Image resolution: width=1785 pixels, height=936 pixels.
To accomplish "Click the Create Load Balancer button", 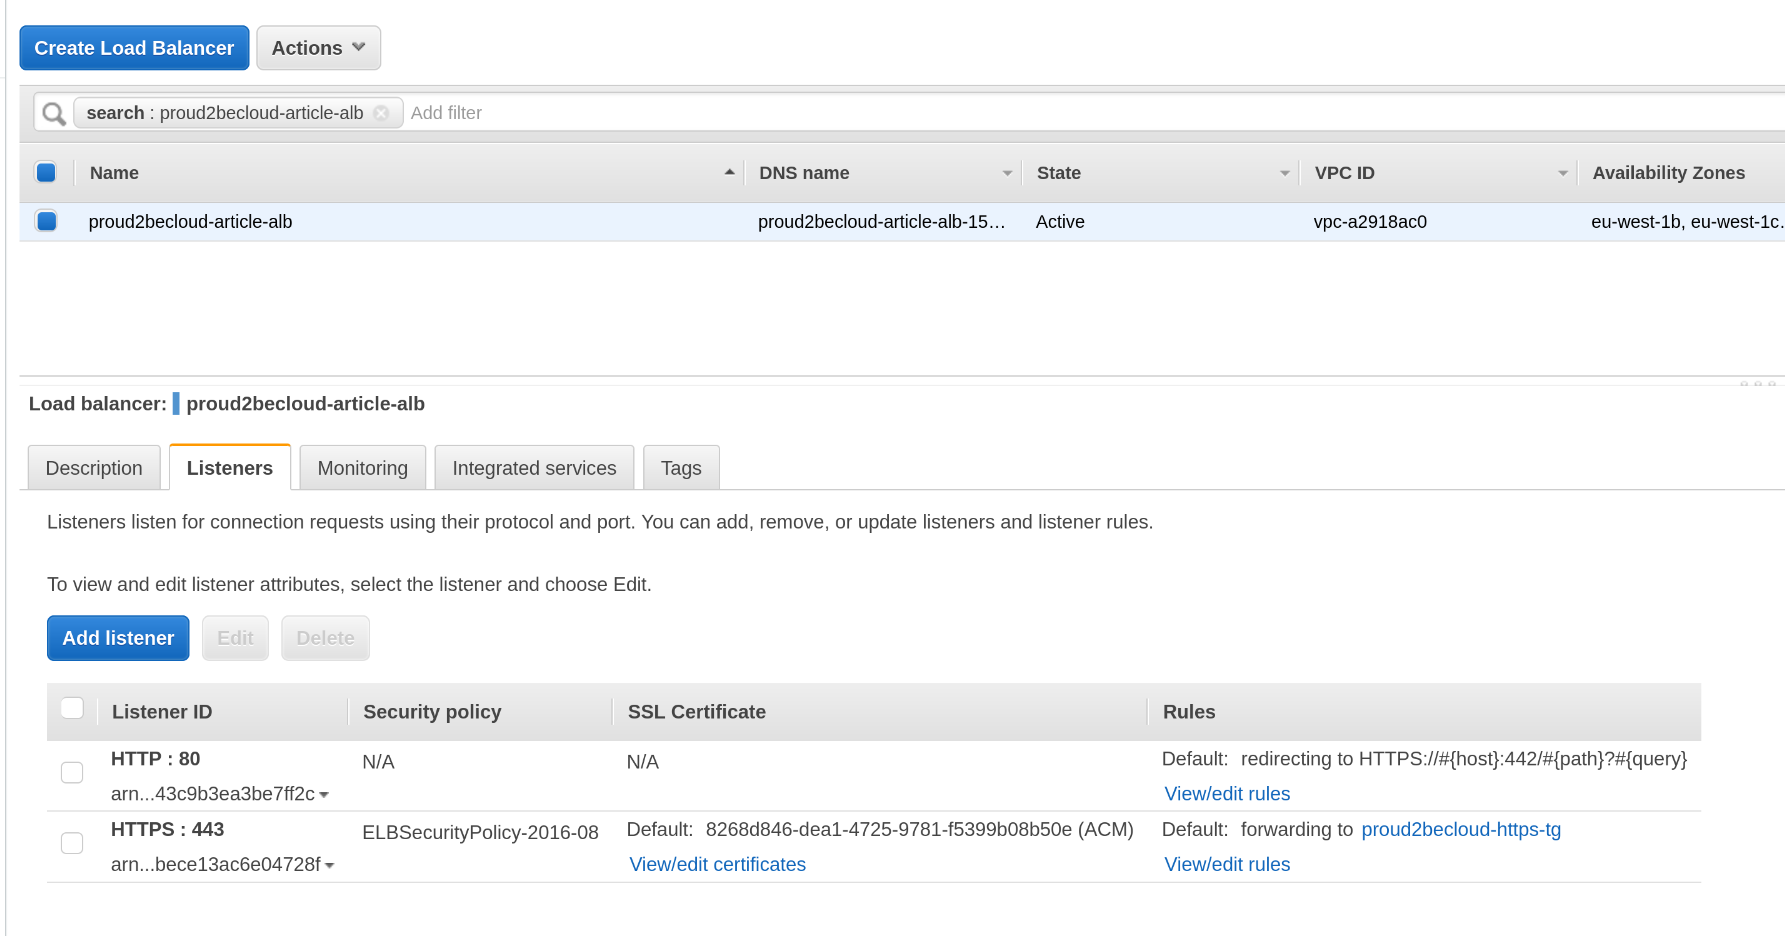I will [134, 48].
